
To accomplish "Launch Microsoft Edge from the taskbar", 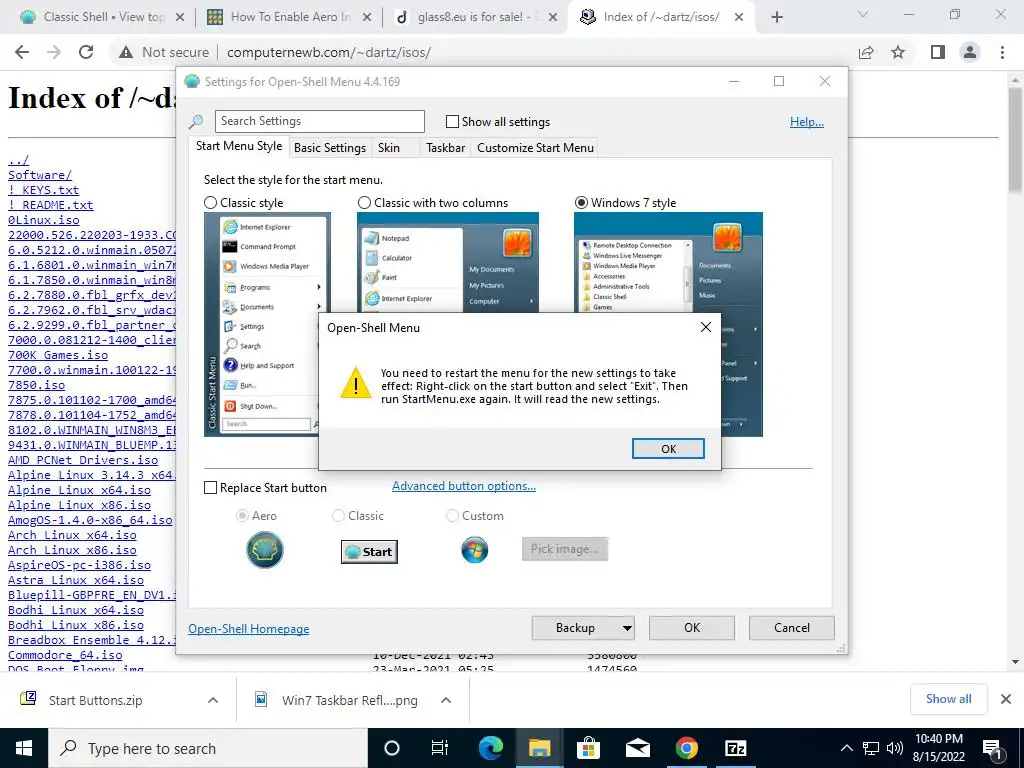I will (x=491, y=748).
